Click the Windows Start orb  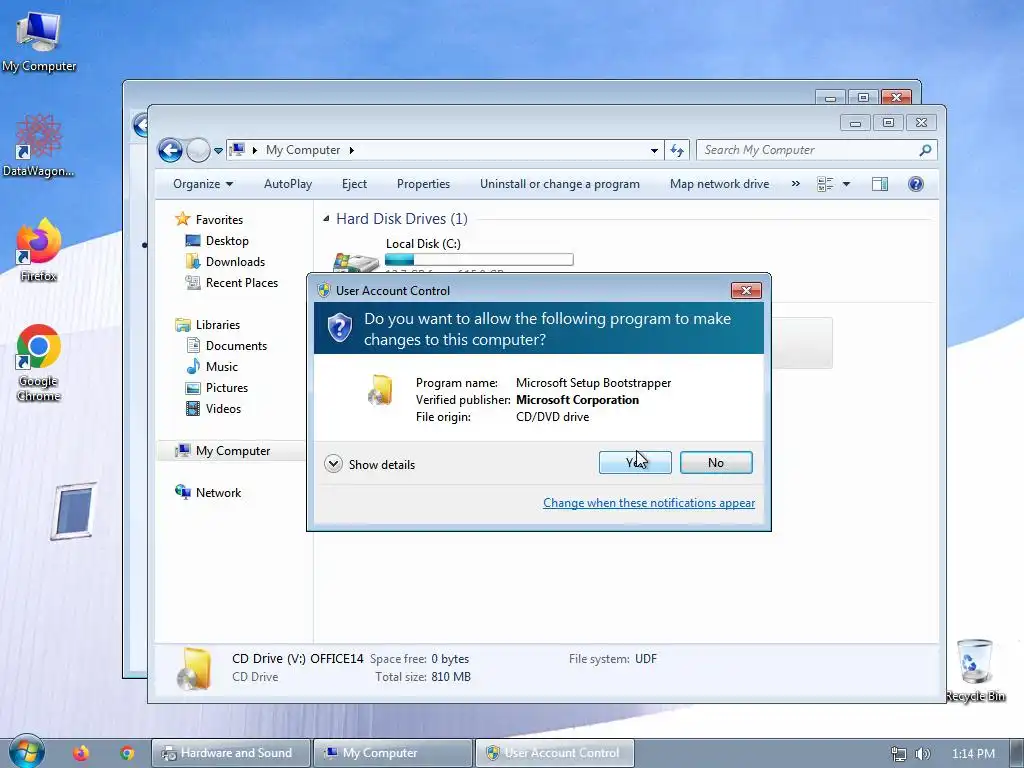(26, 751)
